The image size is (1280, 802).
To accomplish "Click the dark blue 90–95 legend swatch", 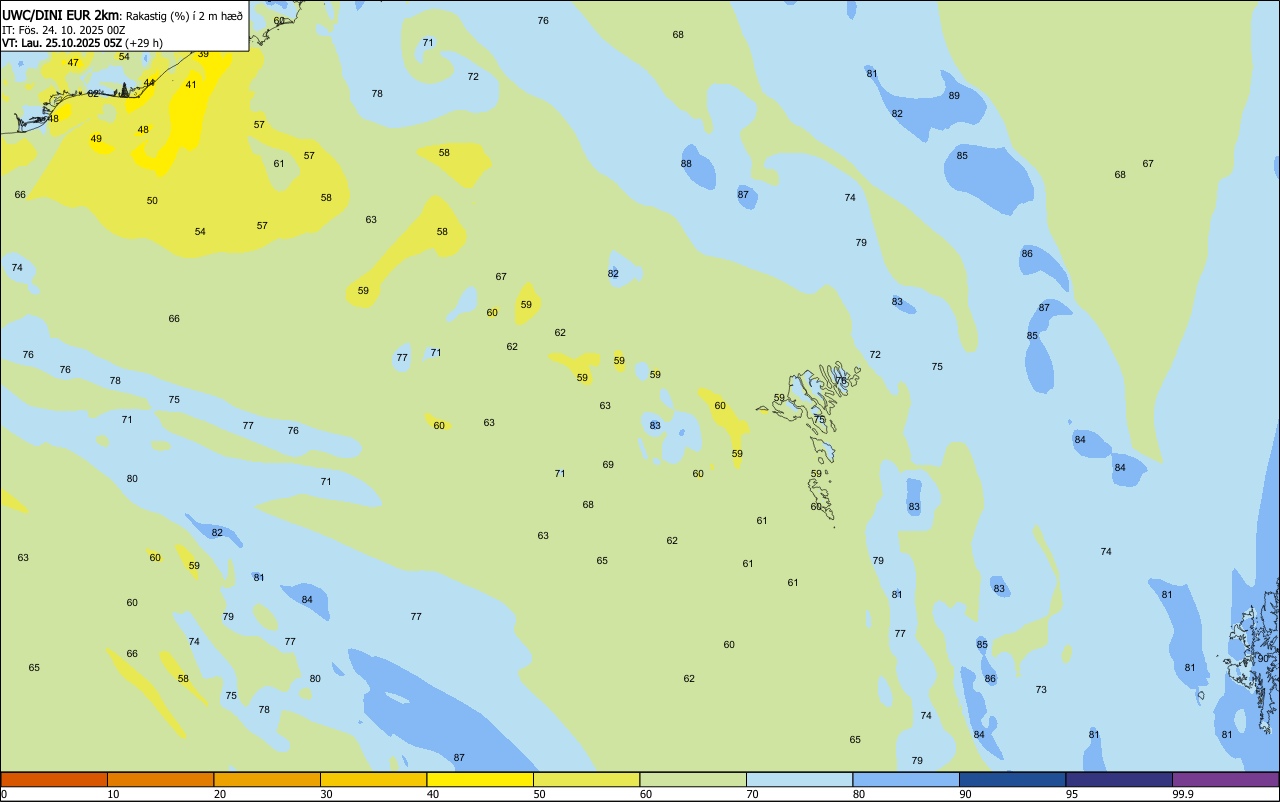I will (x=1012, y=779).
